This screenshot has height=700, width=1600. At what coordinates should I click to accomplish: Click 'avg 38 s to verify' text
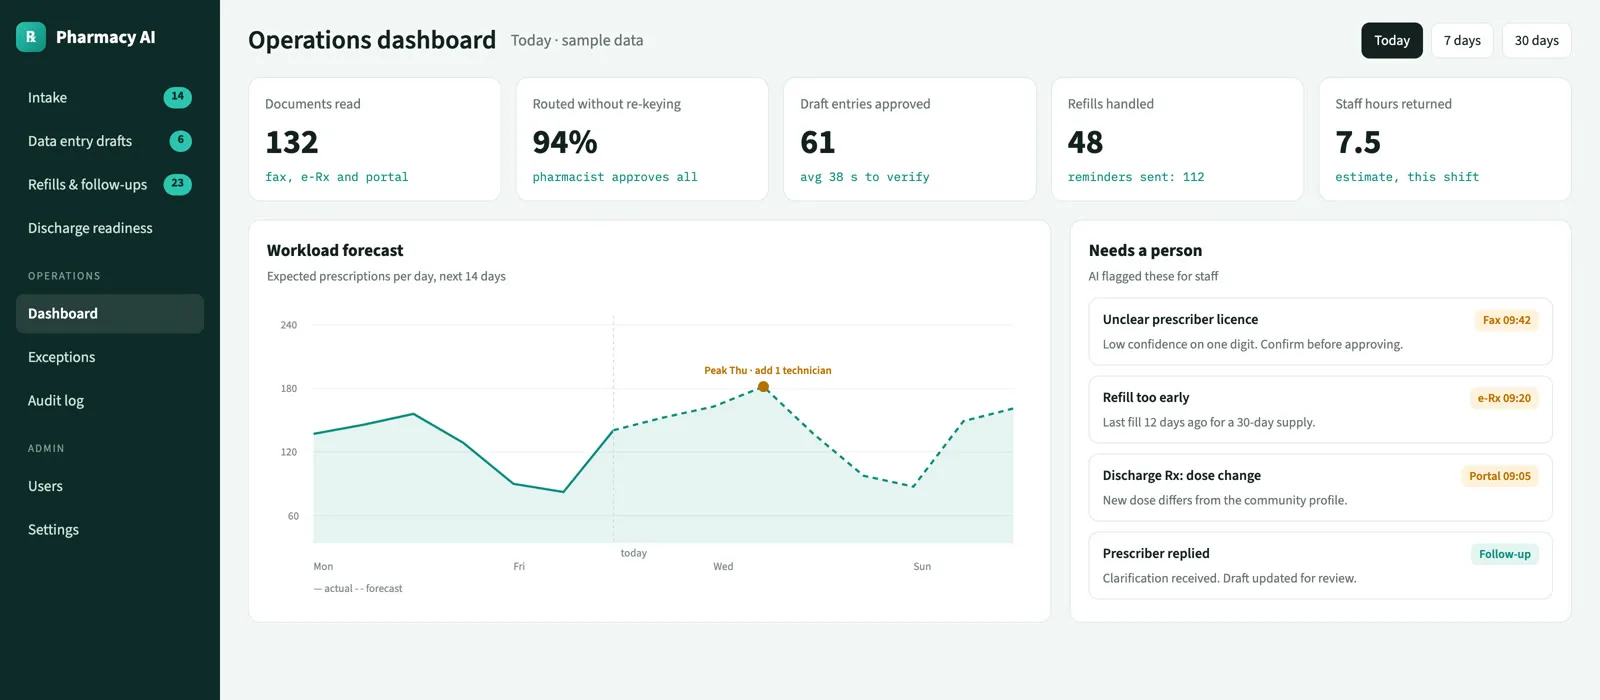coord(865,177)
